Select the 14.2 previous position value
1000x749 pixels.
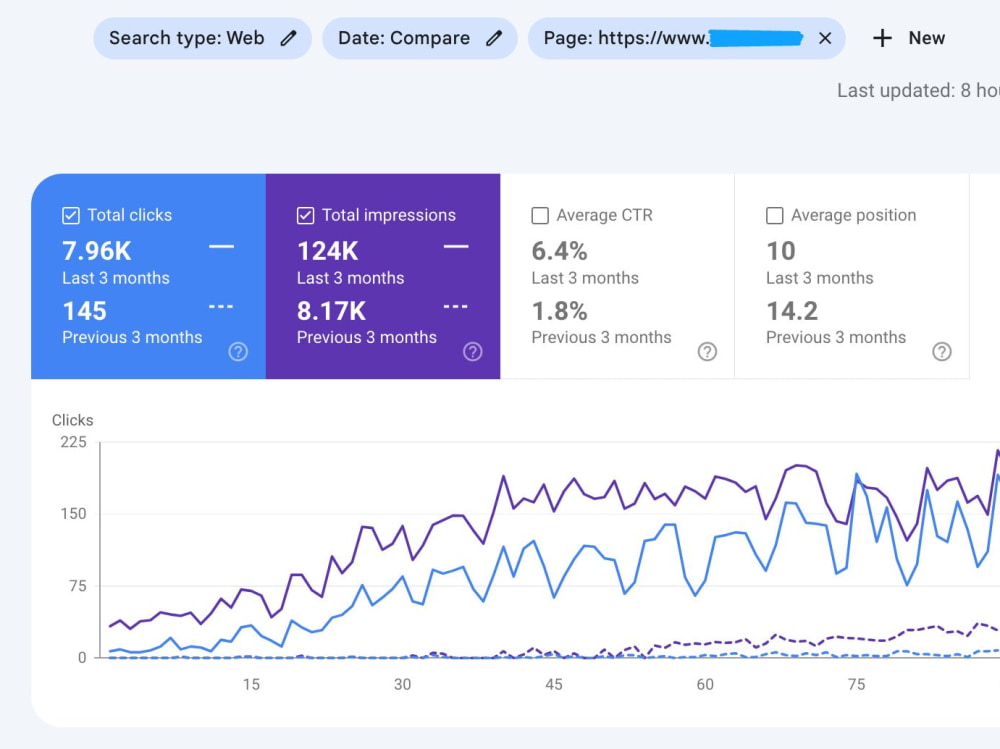coord(792,311)
